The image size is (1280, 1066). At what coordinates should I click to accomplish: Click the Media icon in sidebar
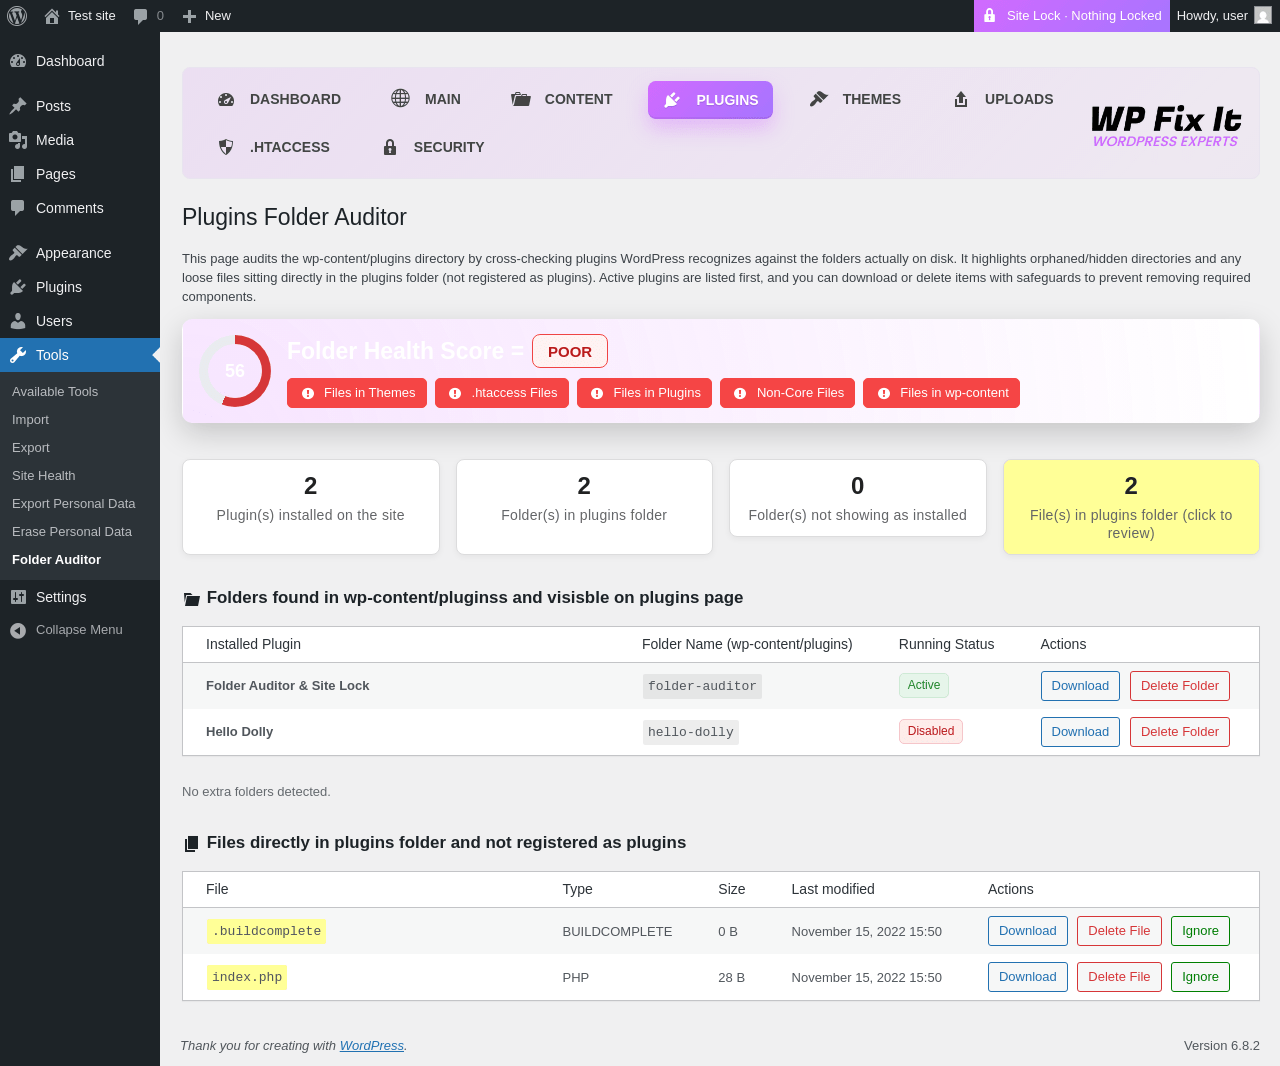coord(18,140)
